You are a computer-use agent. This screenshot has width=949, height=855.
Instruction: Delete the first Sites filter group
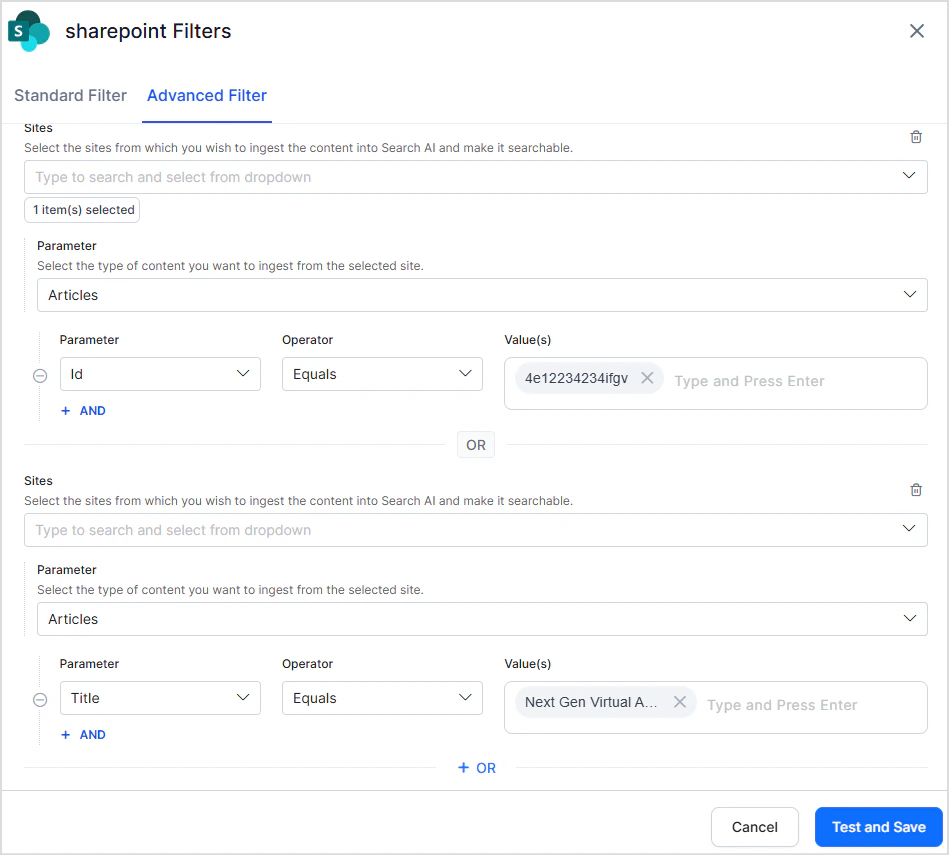click(916, 137)
